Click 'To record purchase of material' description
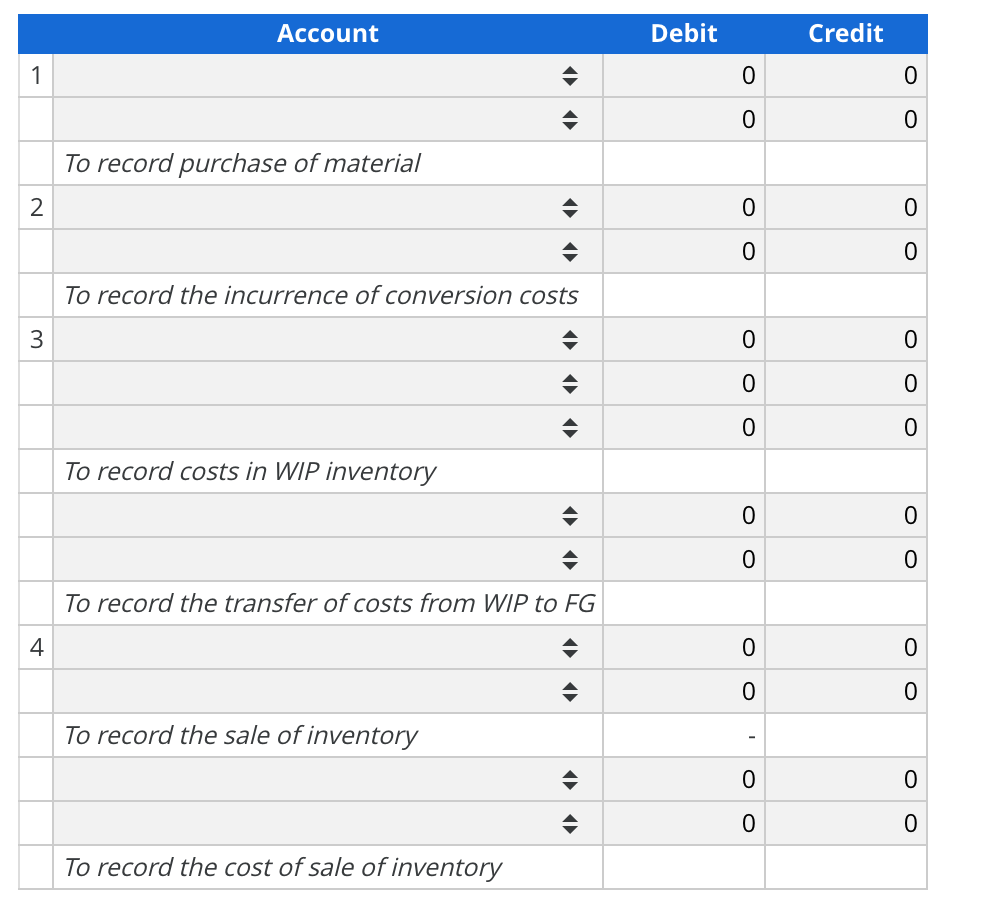998x916 pixels. point(242,164)
